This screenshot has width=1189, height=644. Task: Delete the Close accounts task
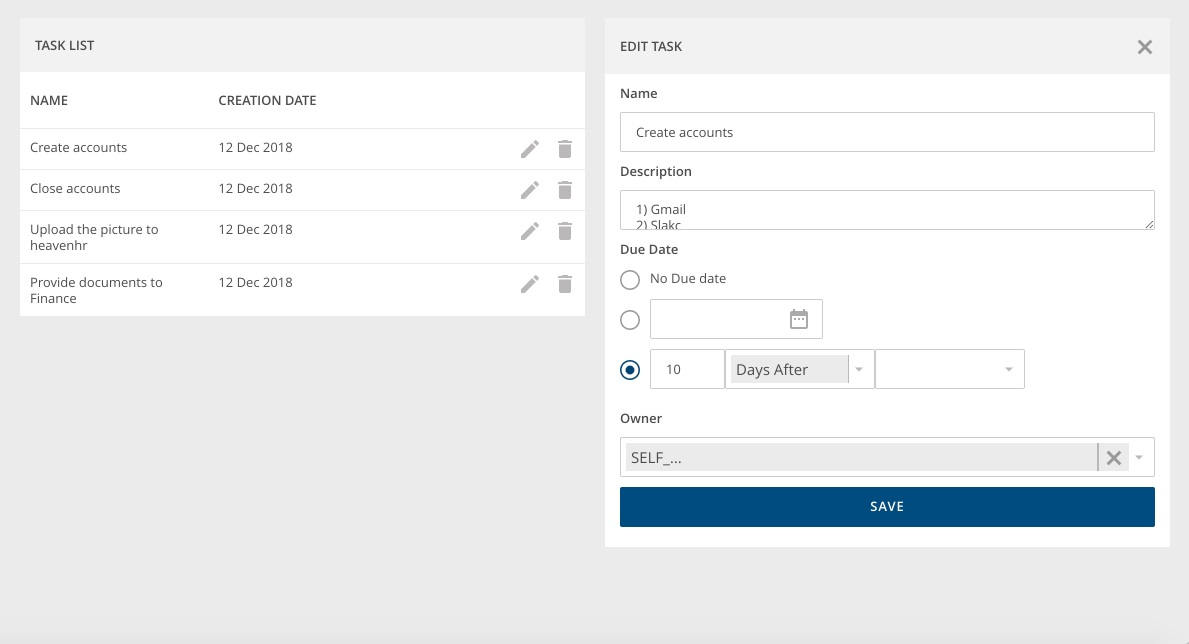point(565,189)
